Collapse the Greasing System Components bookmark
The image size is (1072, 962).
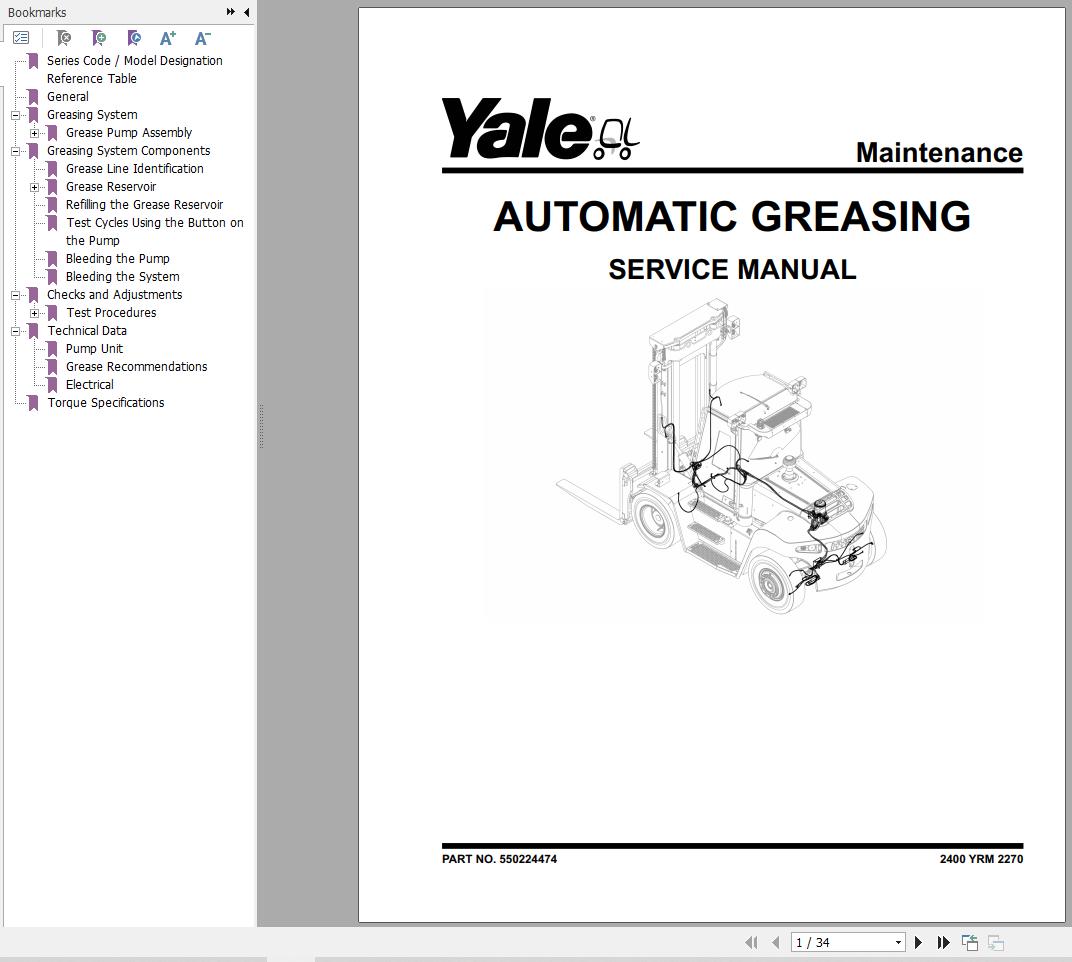point(15,151)
